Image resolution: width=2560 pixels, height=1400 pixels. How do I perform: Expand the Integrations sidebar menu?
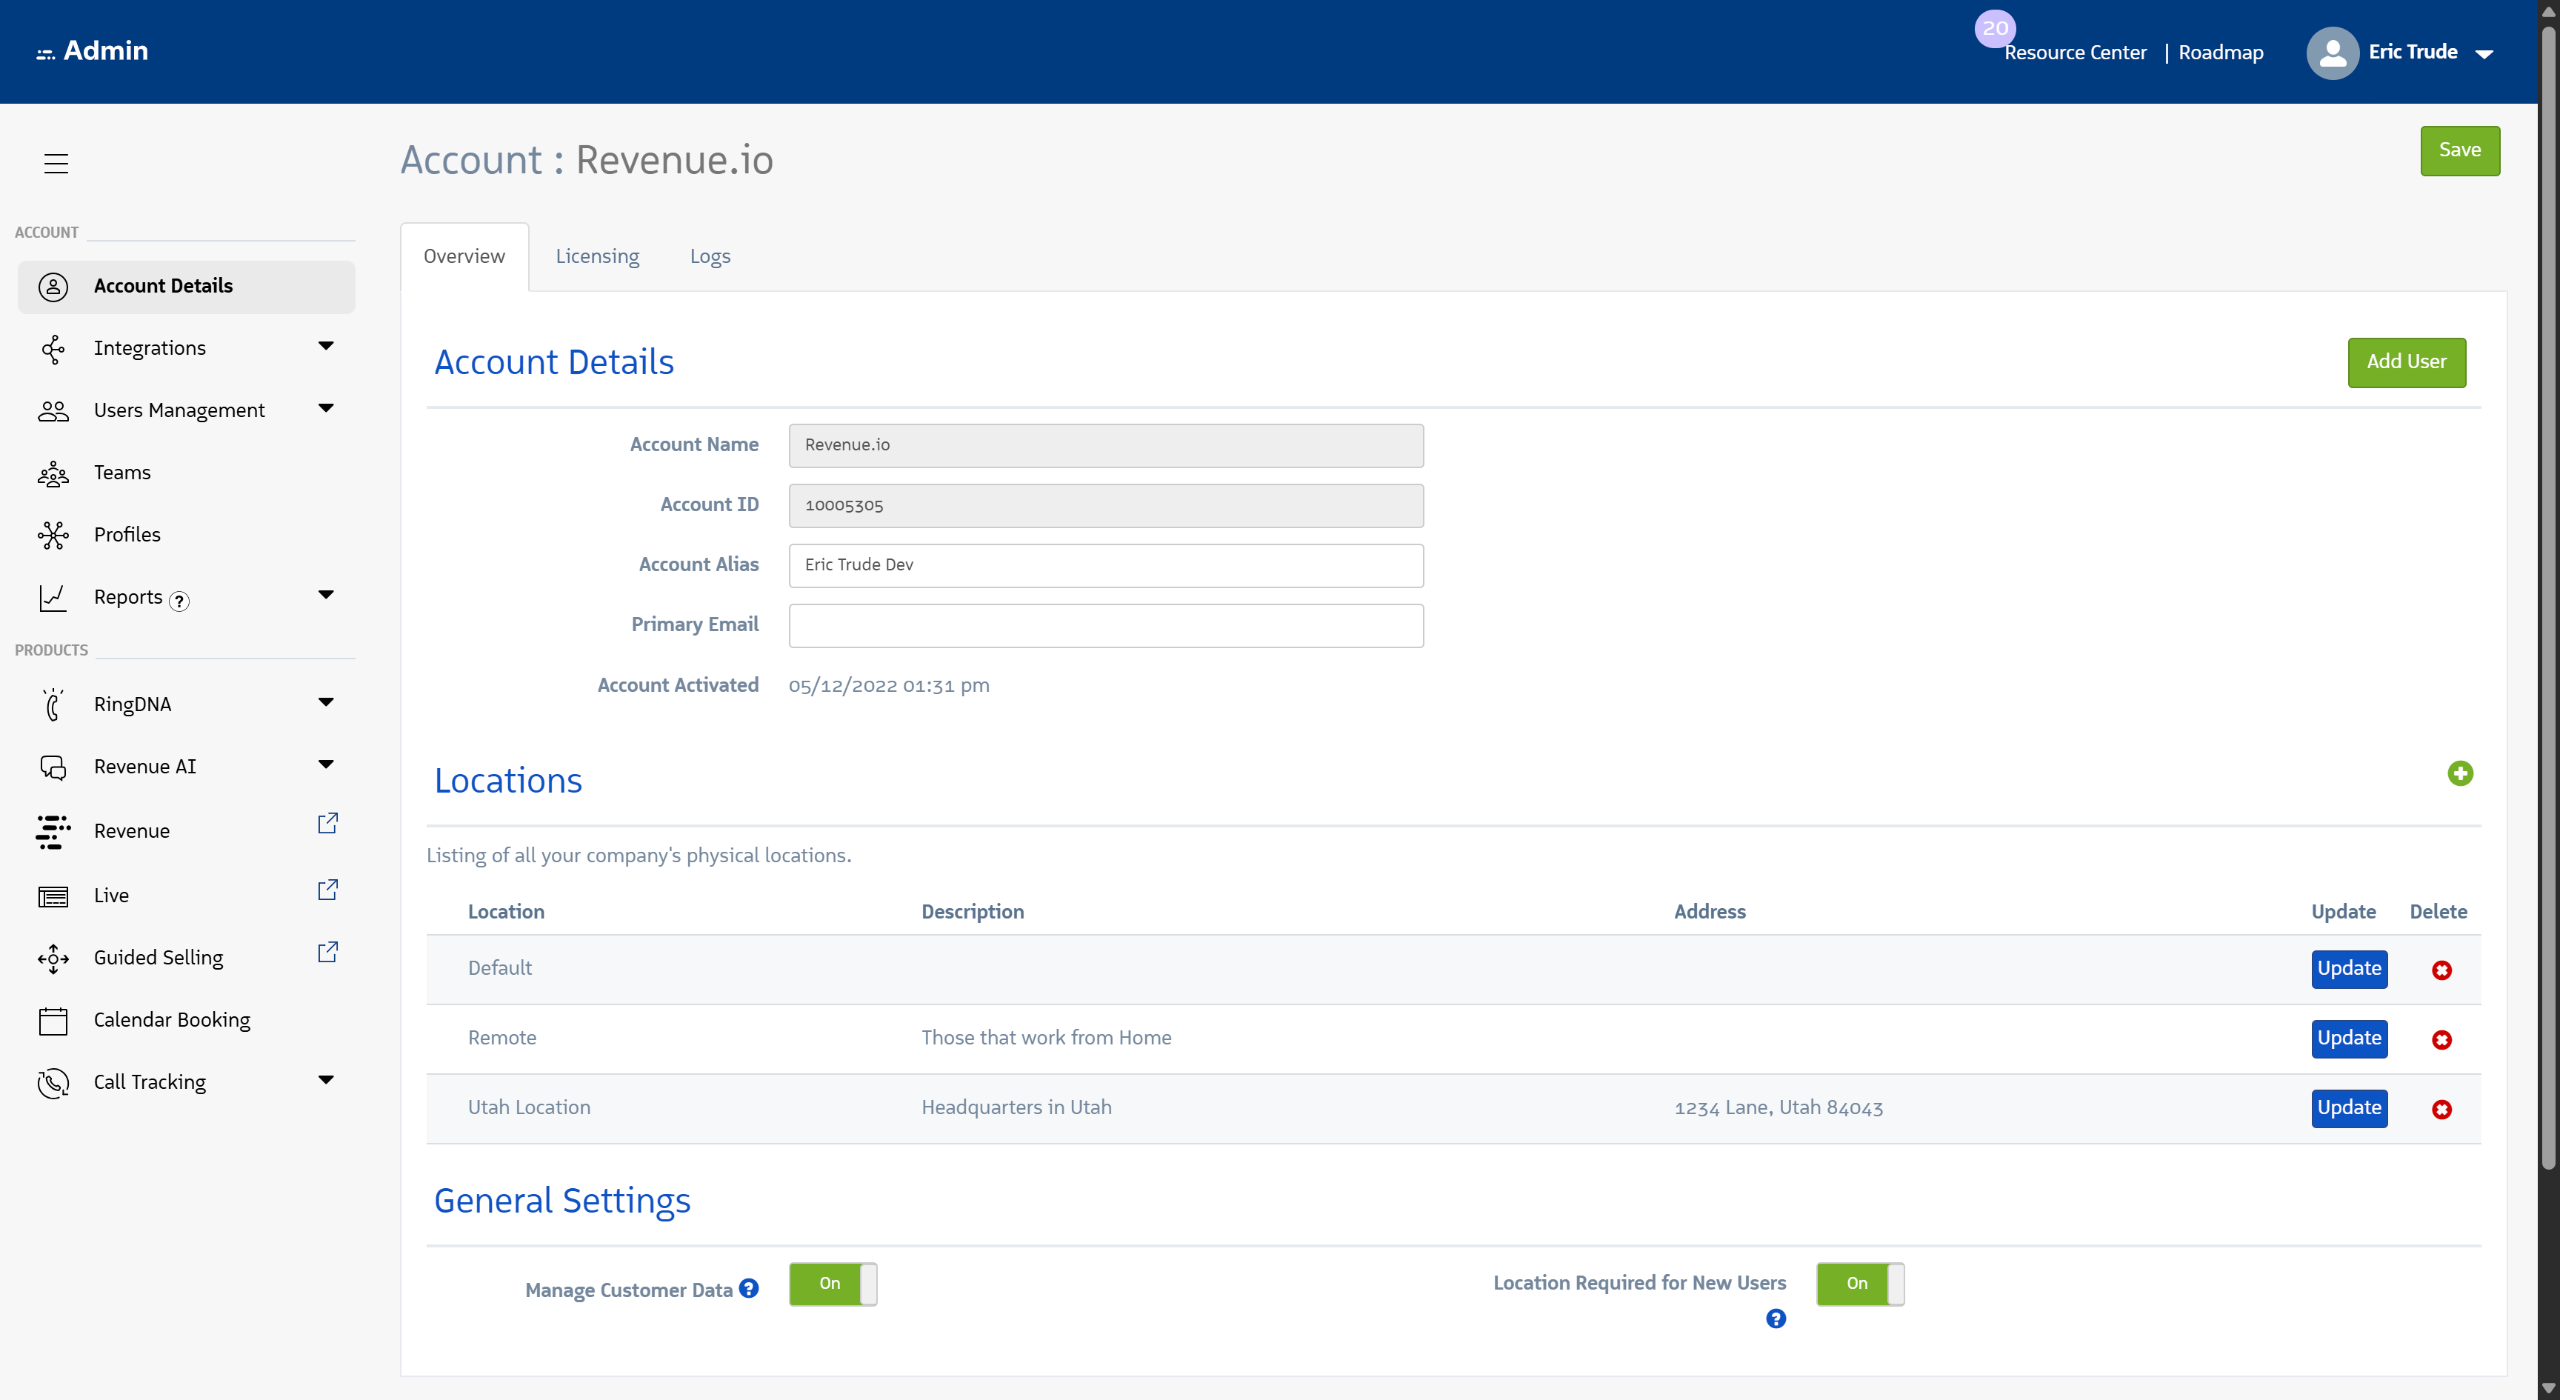click(325, 347)
